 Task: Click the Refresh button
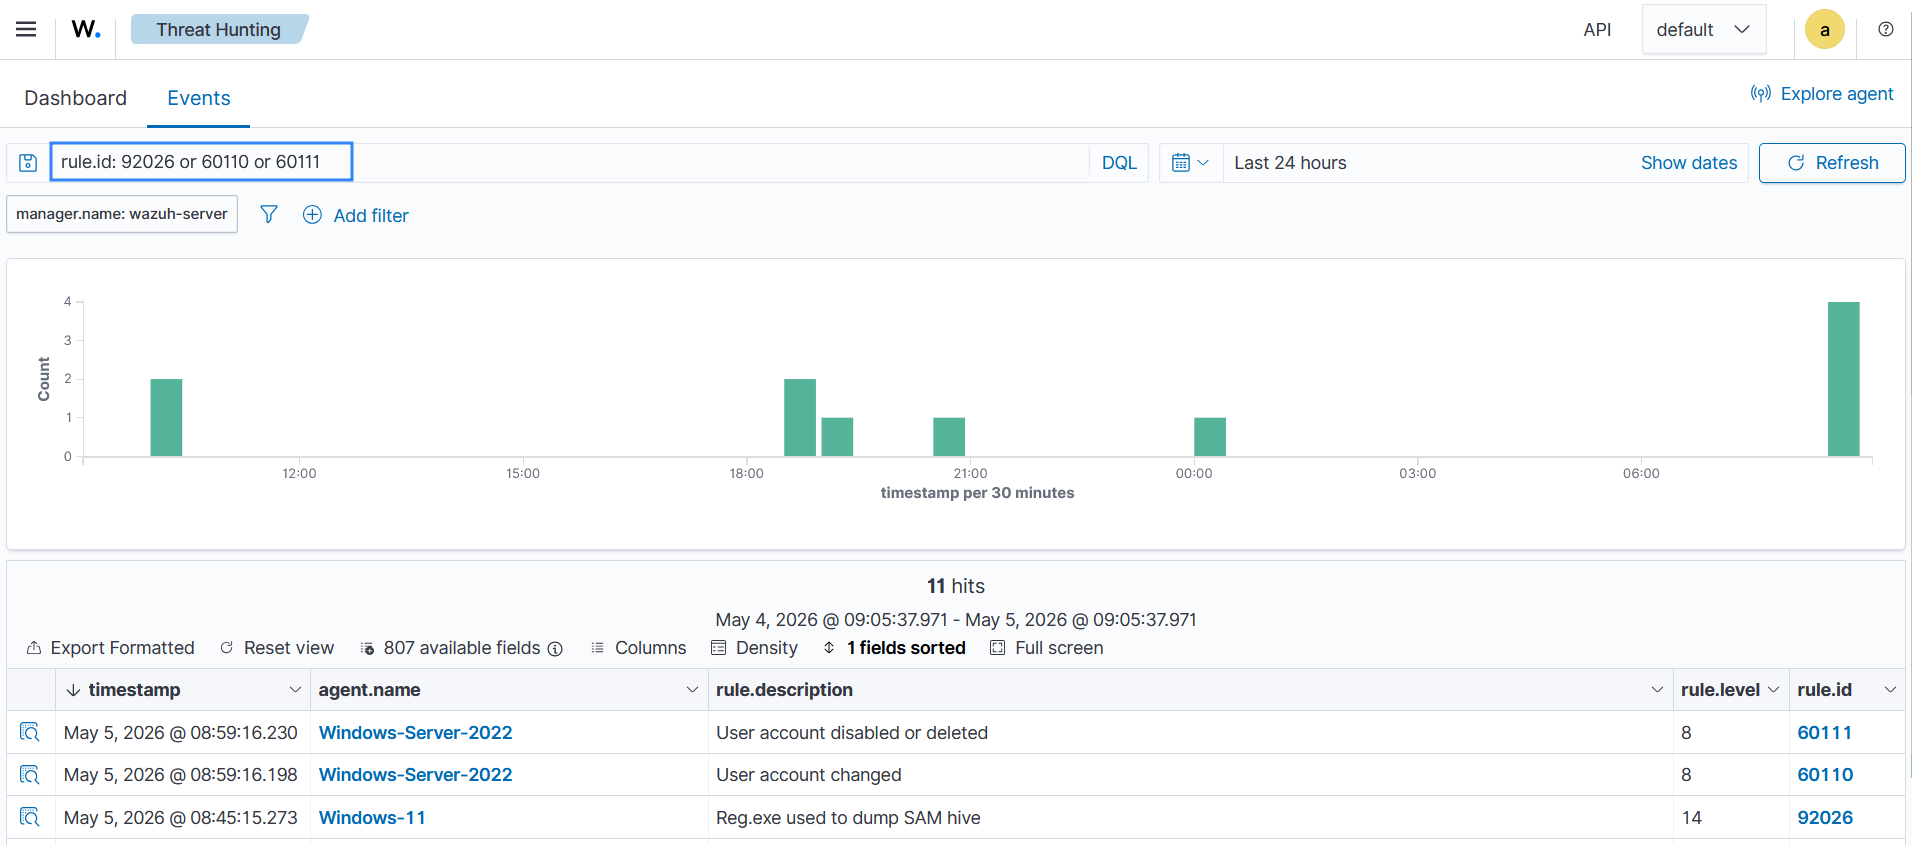point(1832,163)
